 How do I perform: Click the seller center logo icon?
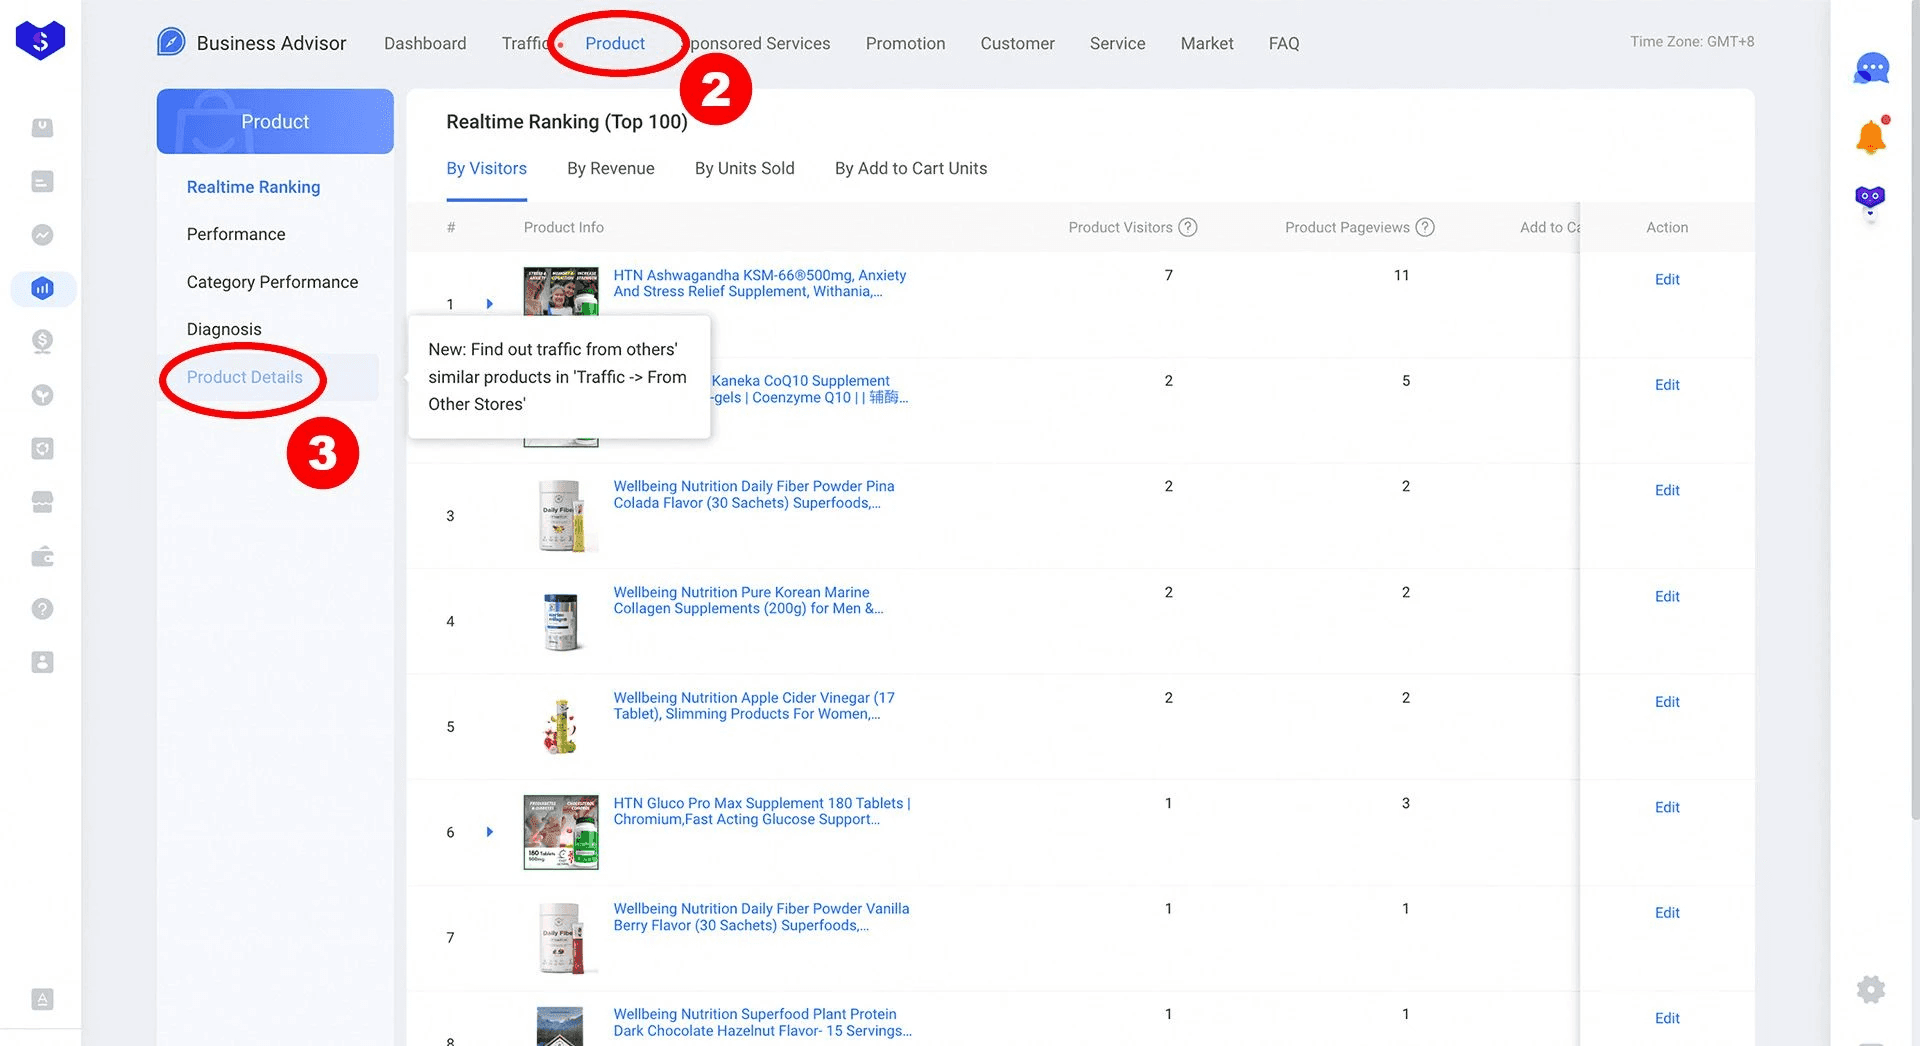point(40,40)
